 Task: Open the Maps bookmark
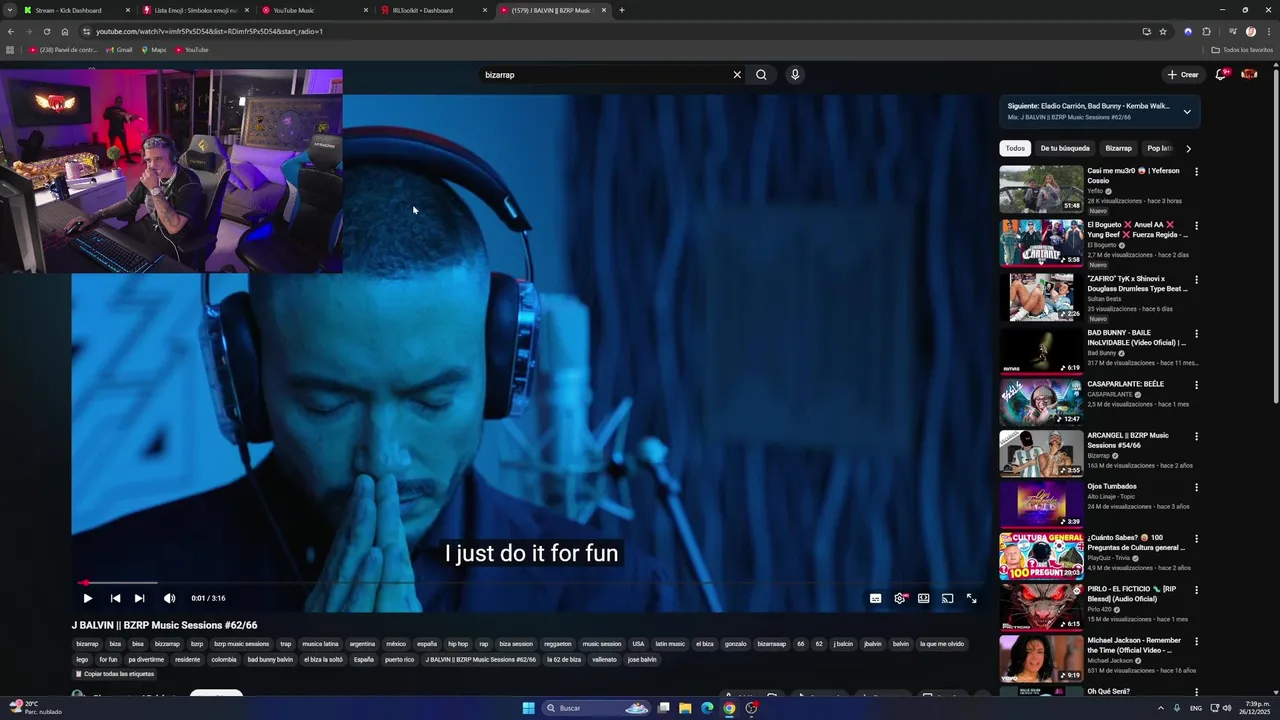[153, 50]
